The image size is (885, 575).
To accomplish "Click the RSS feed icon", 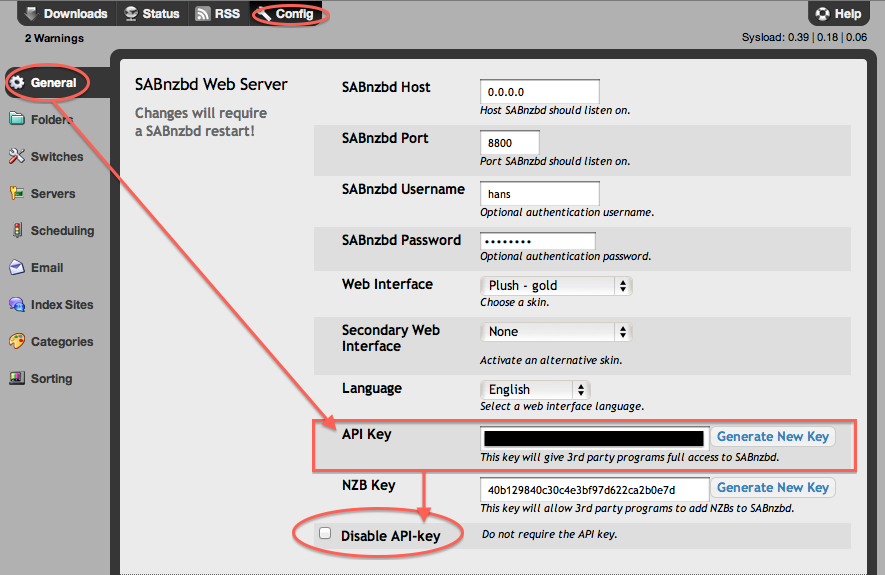I will point(202,14).
